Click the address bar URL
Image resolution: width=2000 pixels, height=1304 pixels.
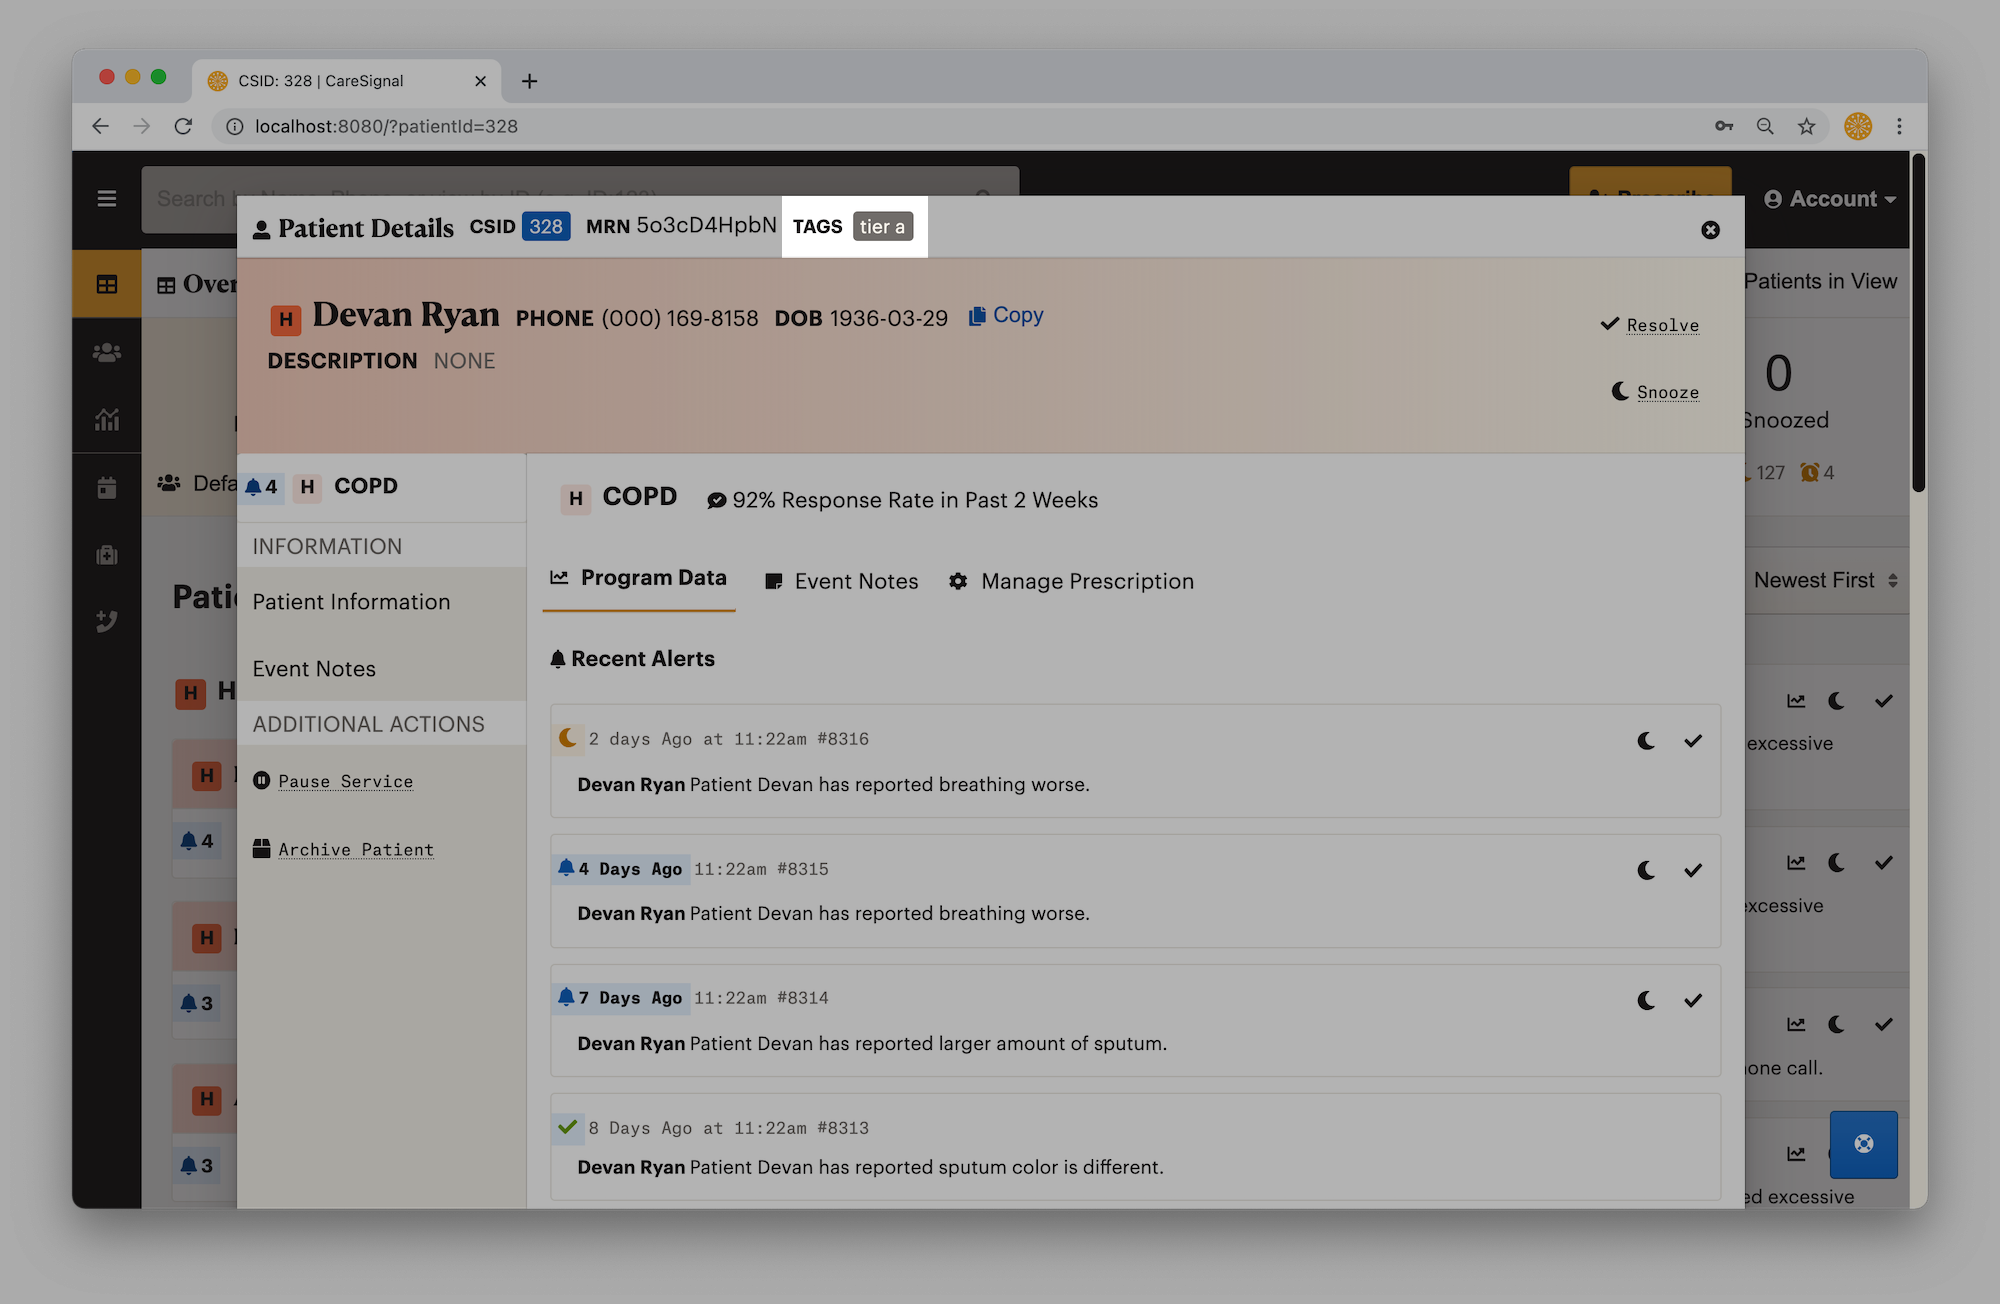tap(386, 126)
